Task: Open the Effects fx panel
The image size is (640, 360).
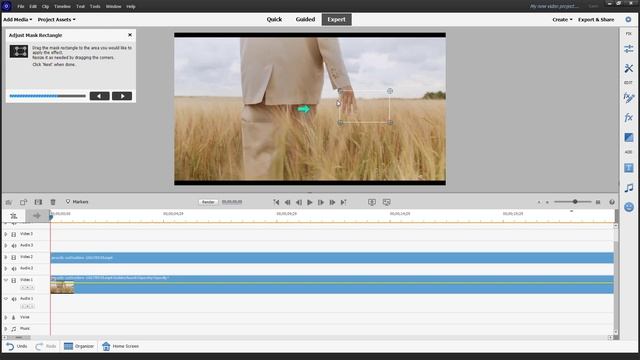Action: [x=629, y=118]
